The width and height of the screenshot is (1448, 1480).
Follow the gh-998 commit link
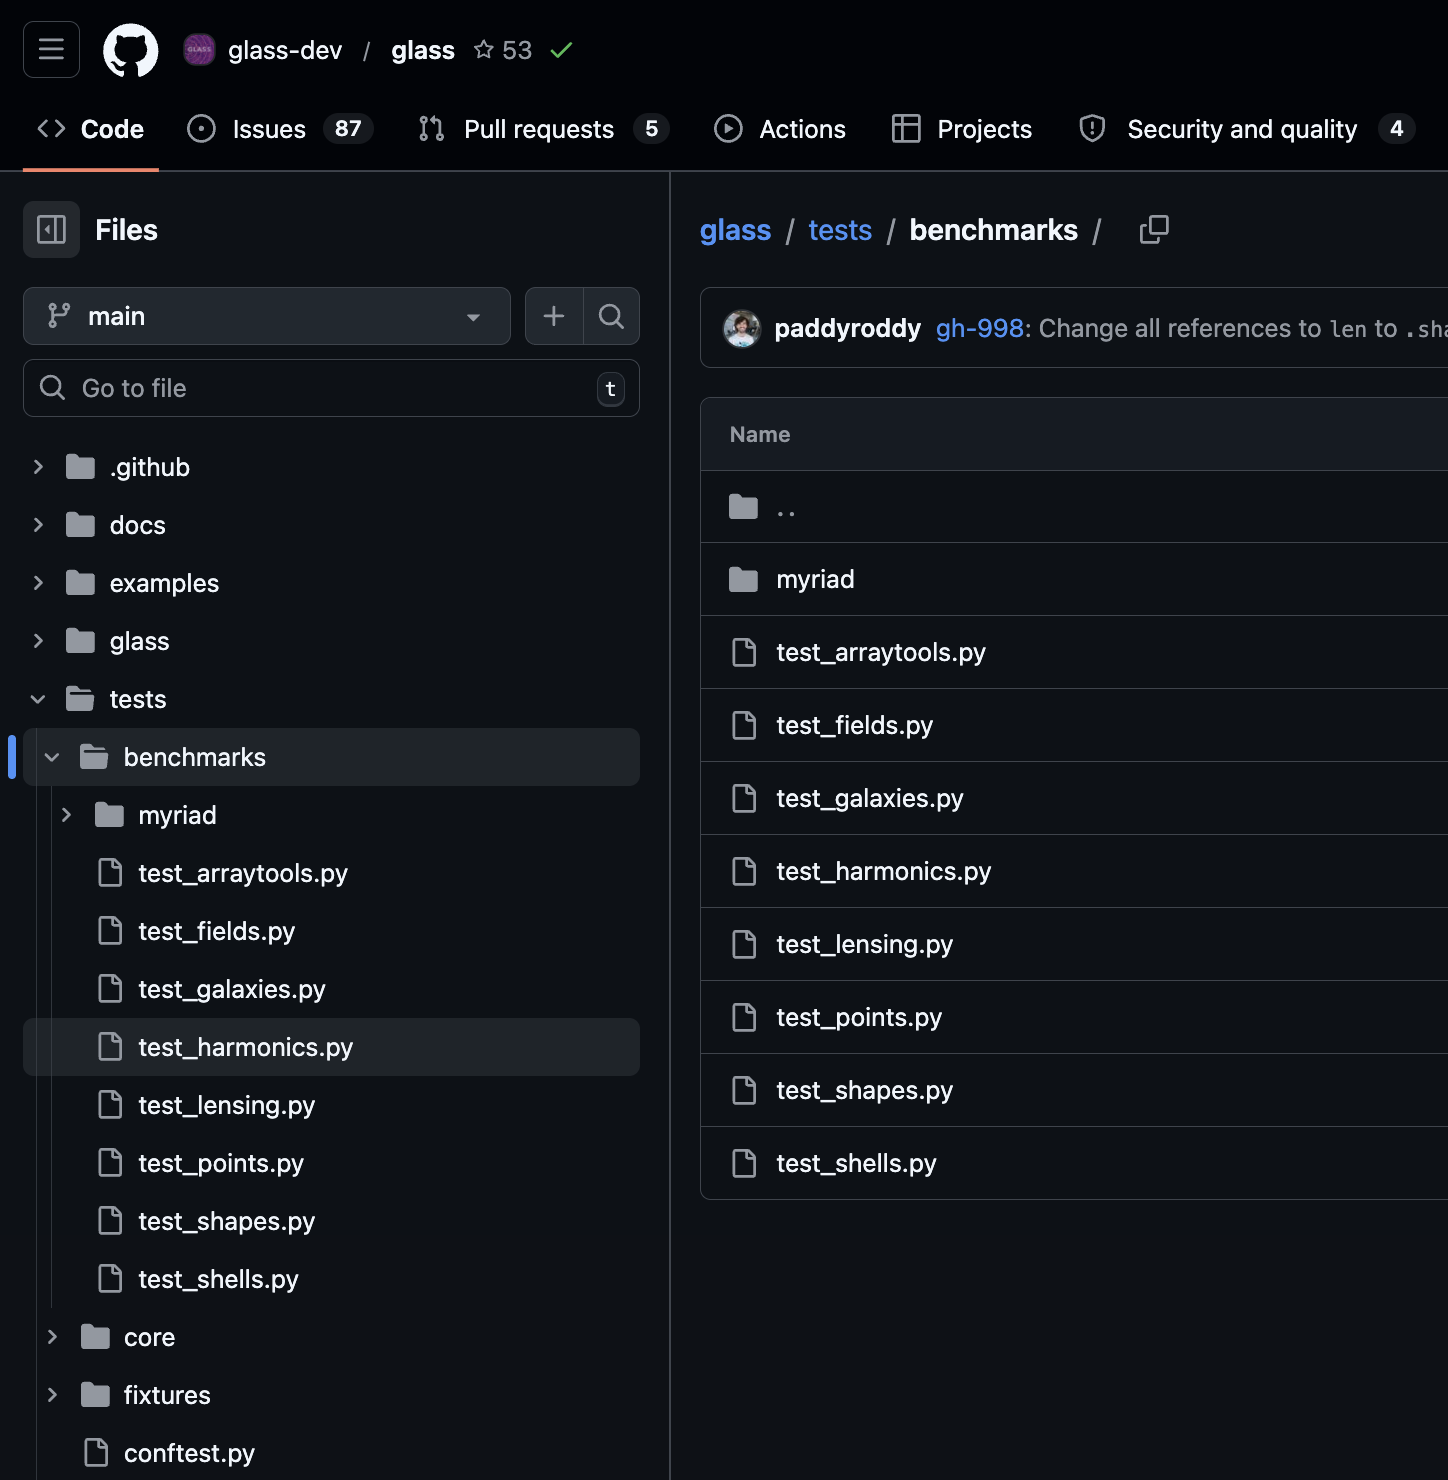979,328
